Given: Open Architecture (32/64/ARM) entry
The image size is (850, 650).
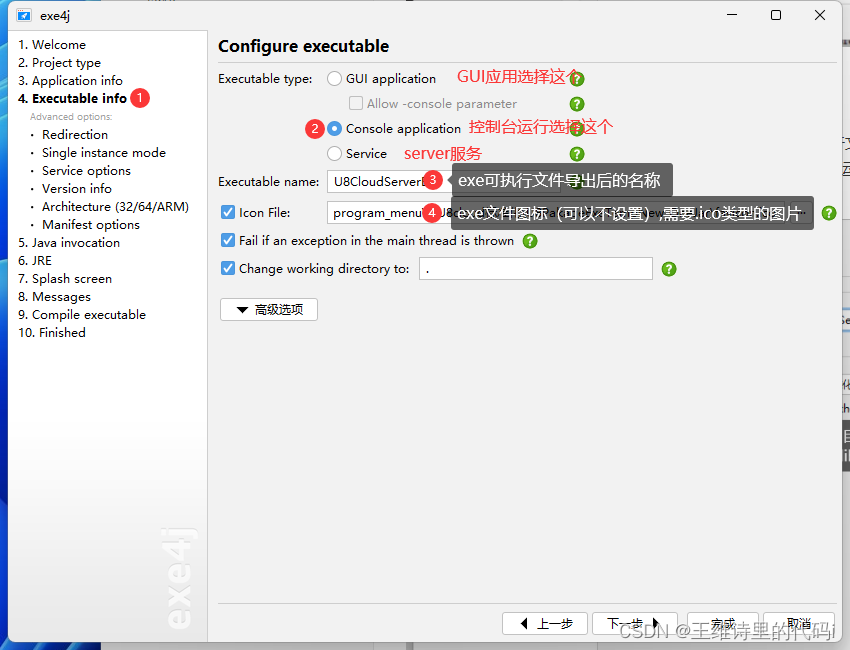Looking at the screenshot, I should pos(115,207).
